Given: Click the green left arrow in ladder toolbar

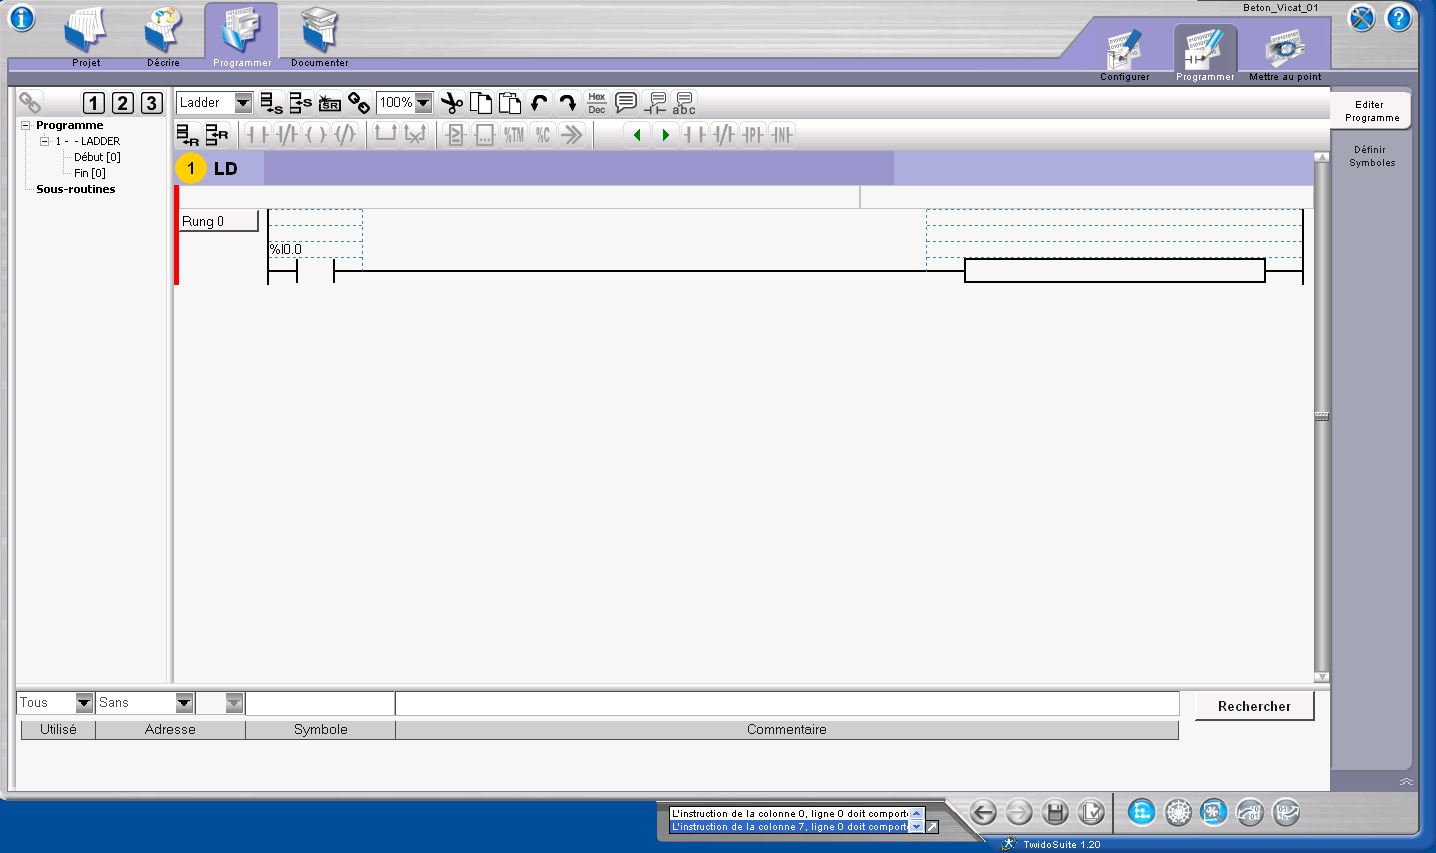Looking at the screenshot, I should (637, 134).
